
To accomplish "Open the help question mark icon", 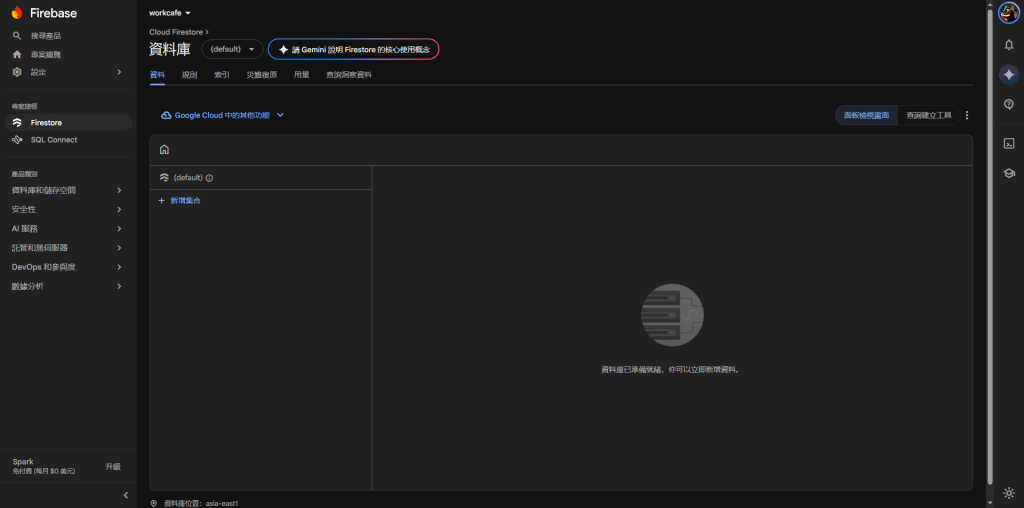I will [1009, 104].
